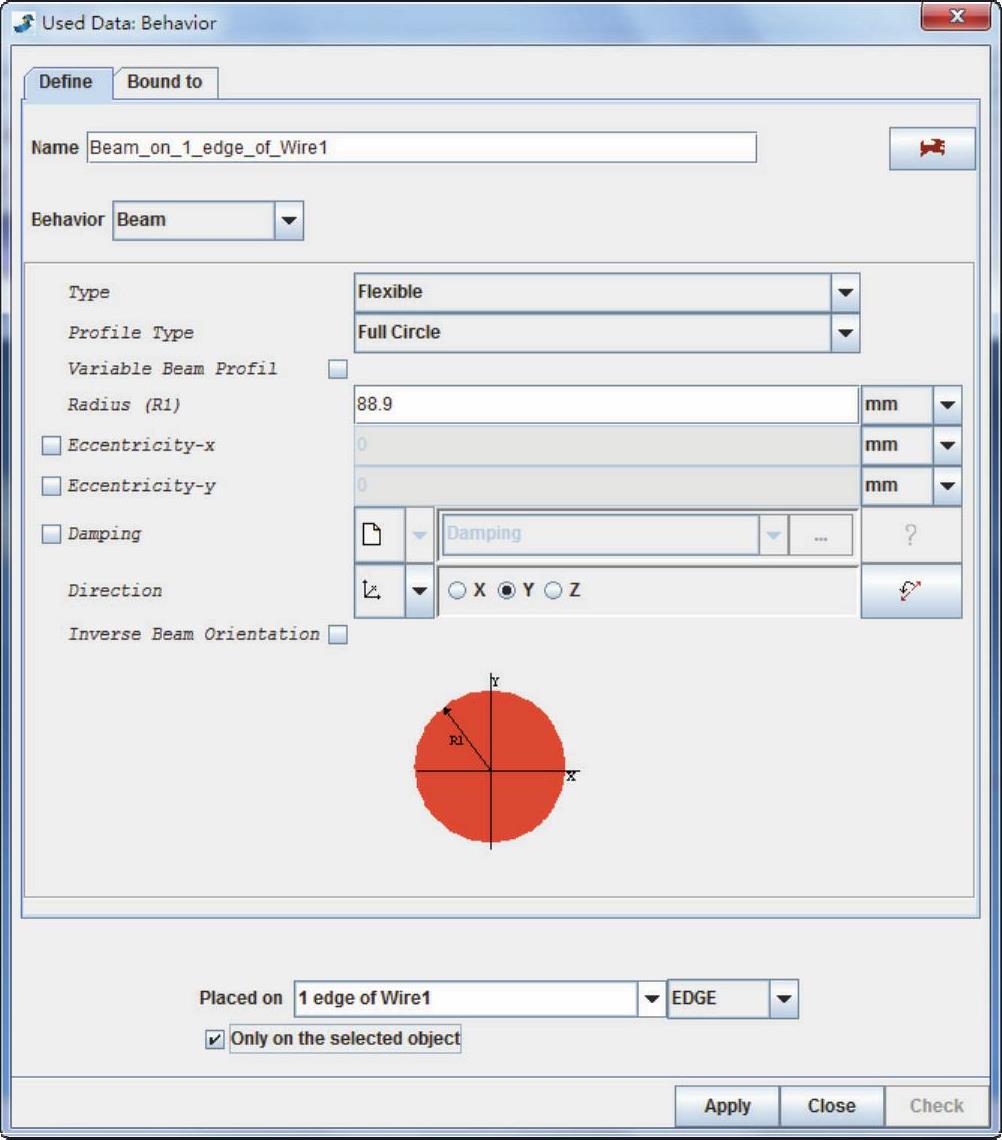Click the app icon in the title bar
Image resolution: width=1002 pixels, height=1140 pixels.
click(25, 22)
